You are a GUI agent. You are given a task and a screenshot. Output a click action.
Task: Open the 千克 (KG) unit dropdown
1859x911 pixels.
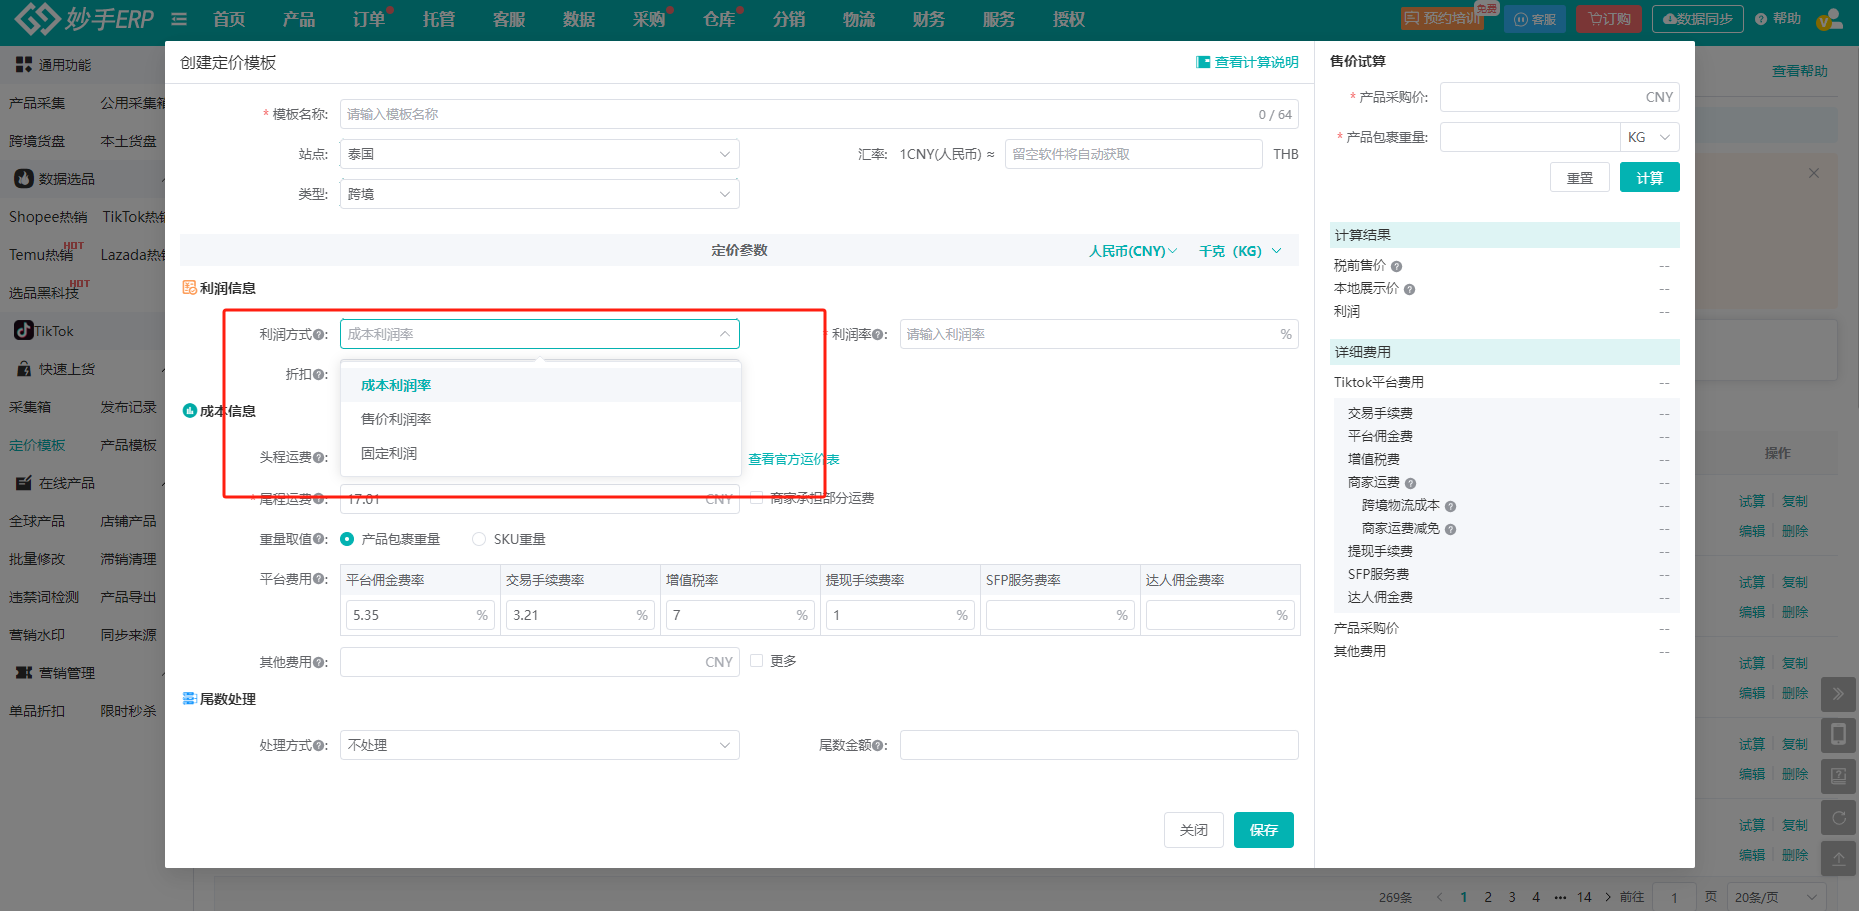click(1240, 251)
